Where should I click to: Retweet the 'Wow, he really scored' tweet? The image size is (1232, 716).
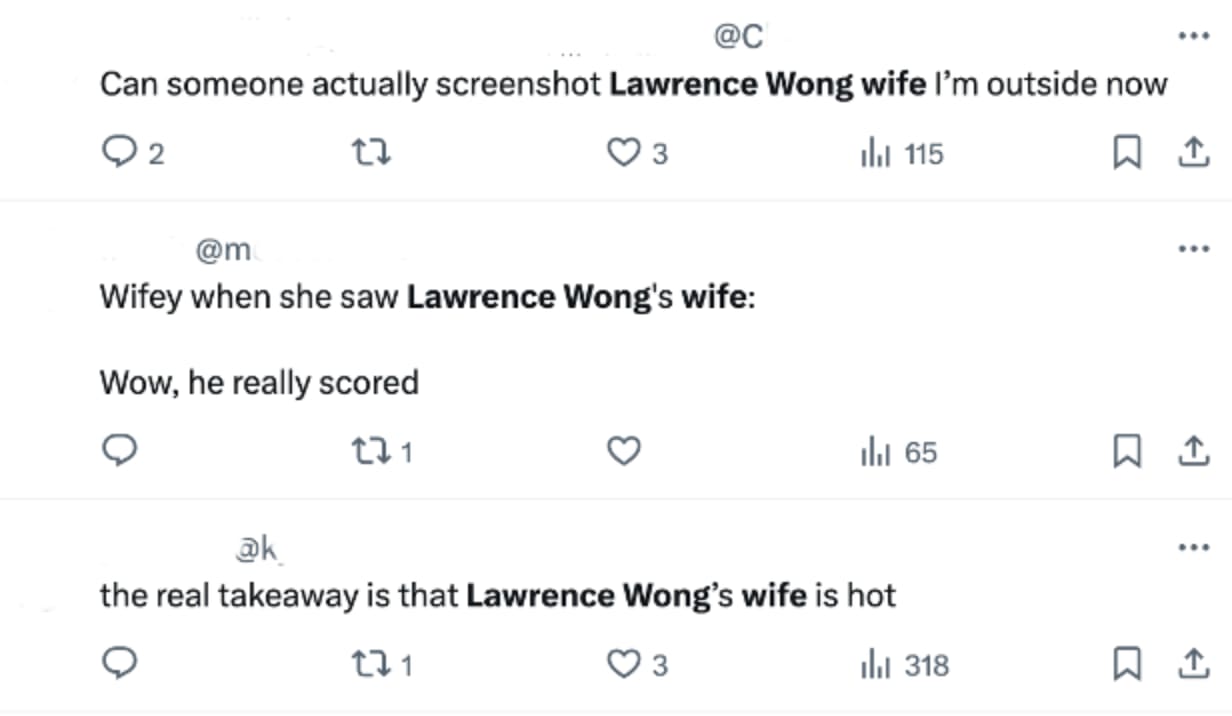383,452
